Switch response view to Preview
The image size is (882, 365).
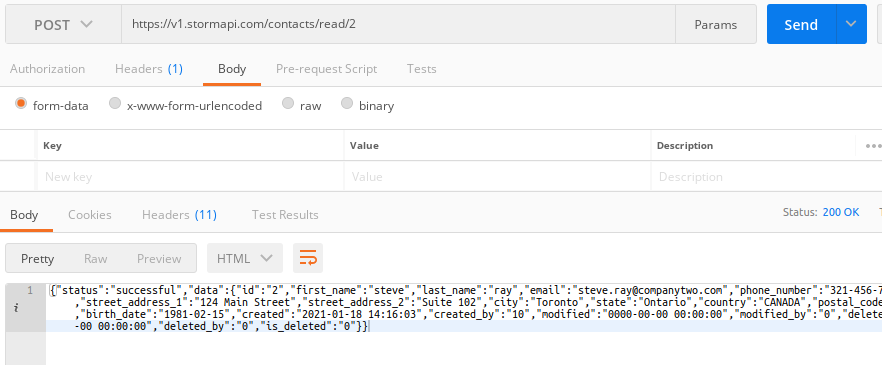click(x=159, y=259)
